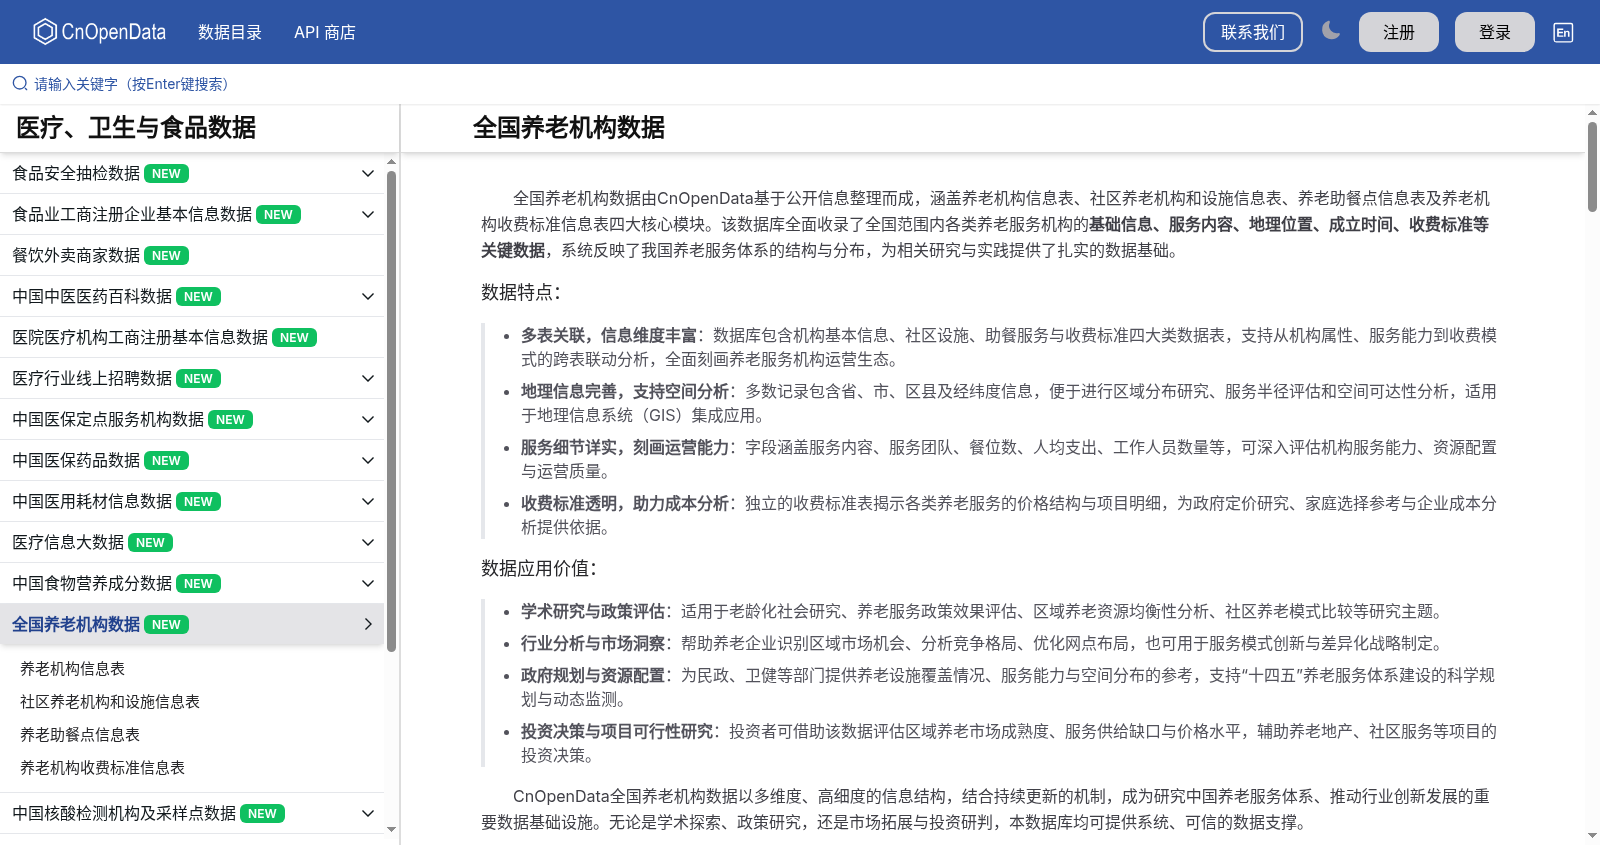Click bold text 学术研究与政策评估
The height and width of the screenshot is (861, 1600).
(592, 612)
